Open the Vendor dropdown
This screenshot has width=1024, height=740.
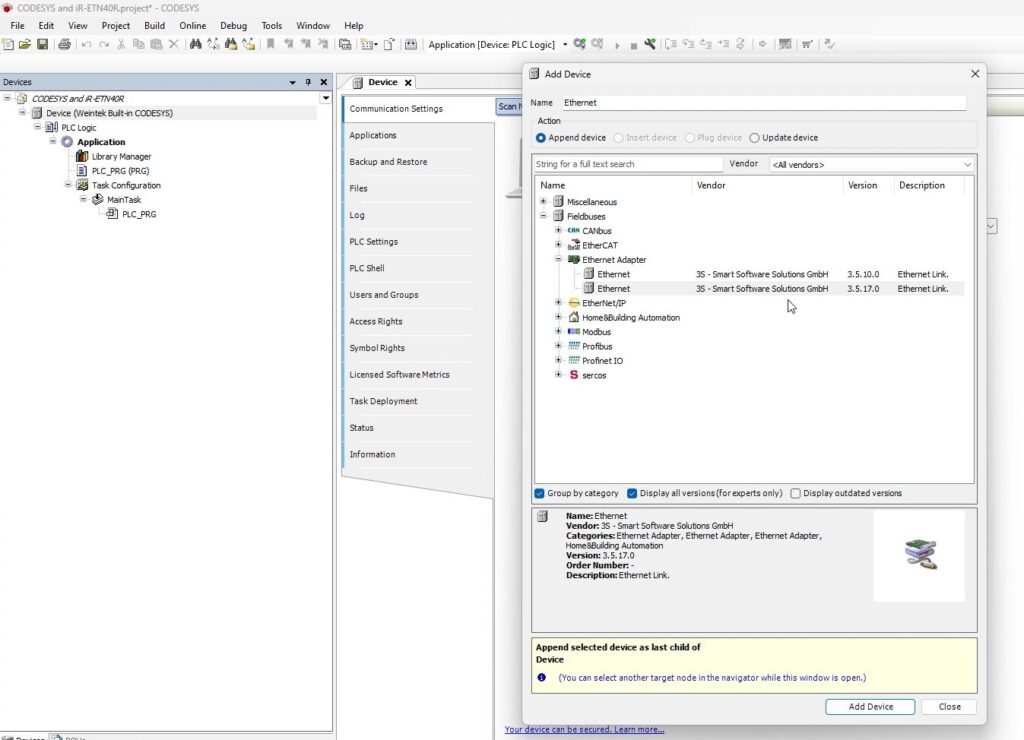[871, 165]
